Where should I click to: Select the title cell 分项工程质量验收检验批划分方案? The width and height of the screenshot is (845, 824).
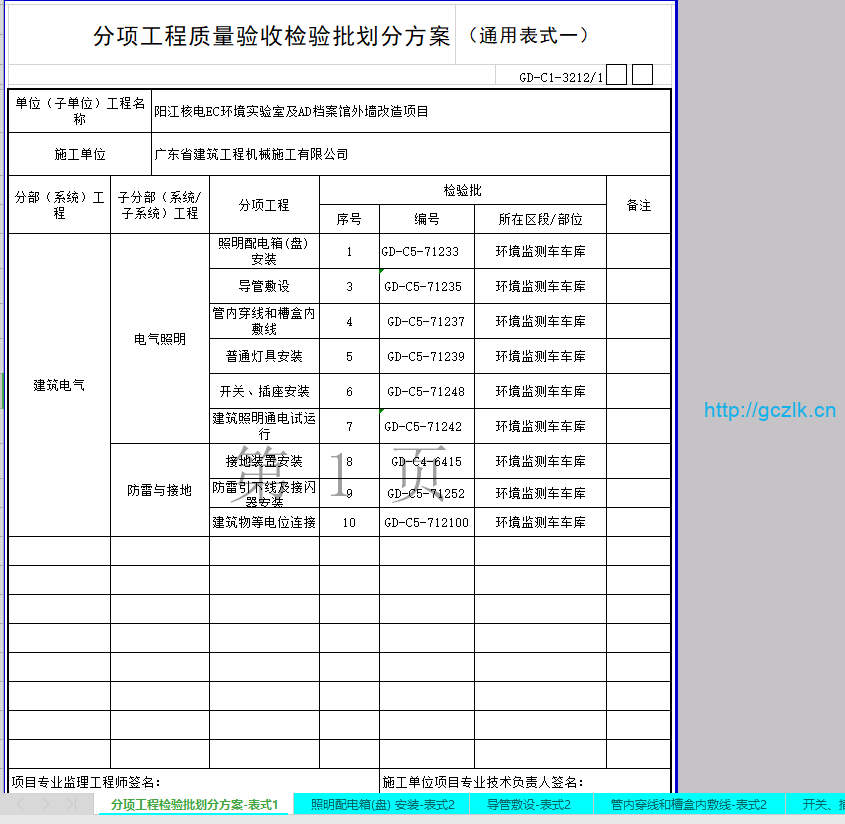[x=271, y=38]
